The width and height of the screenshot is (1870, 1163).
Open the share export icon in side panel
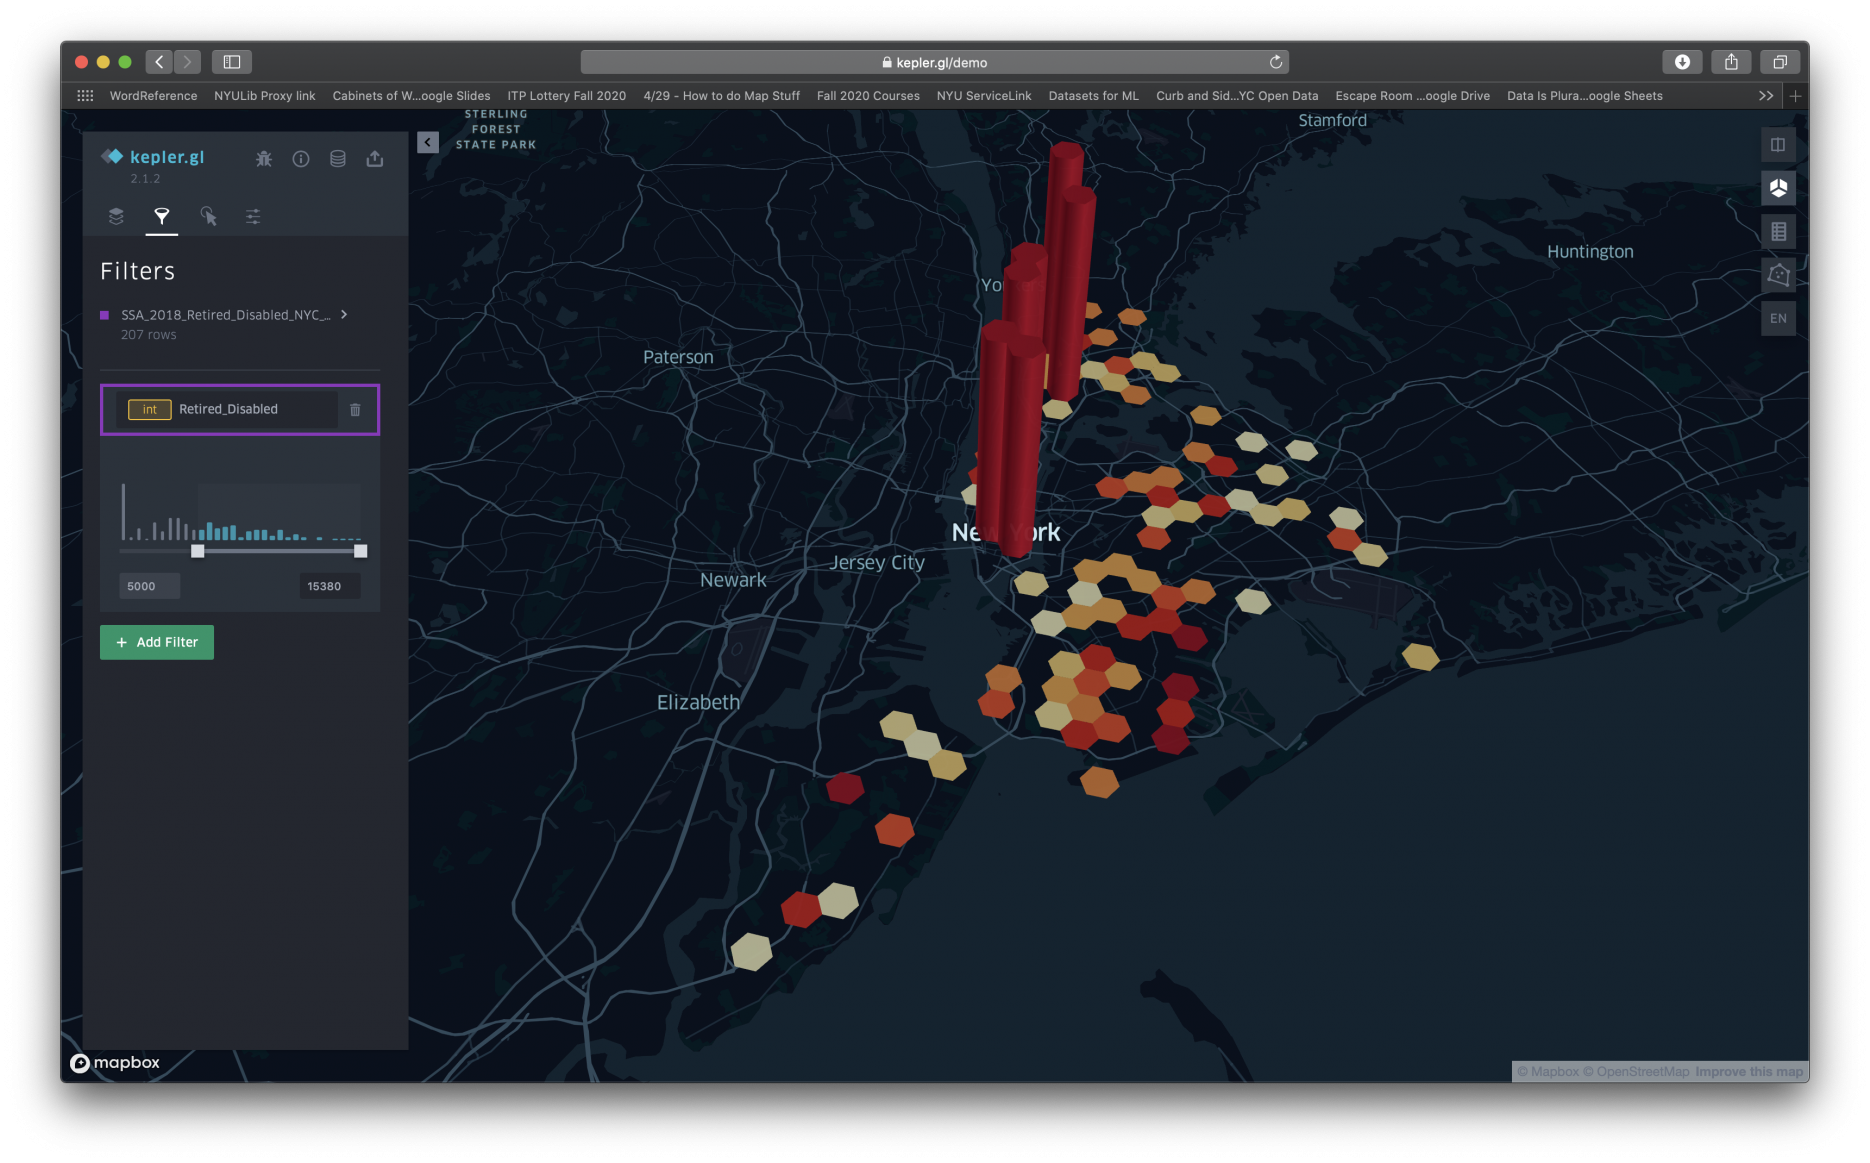point(375,159)
